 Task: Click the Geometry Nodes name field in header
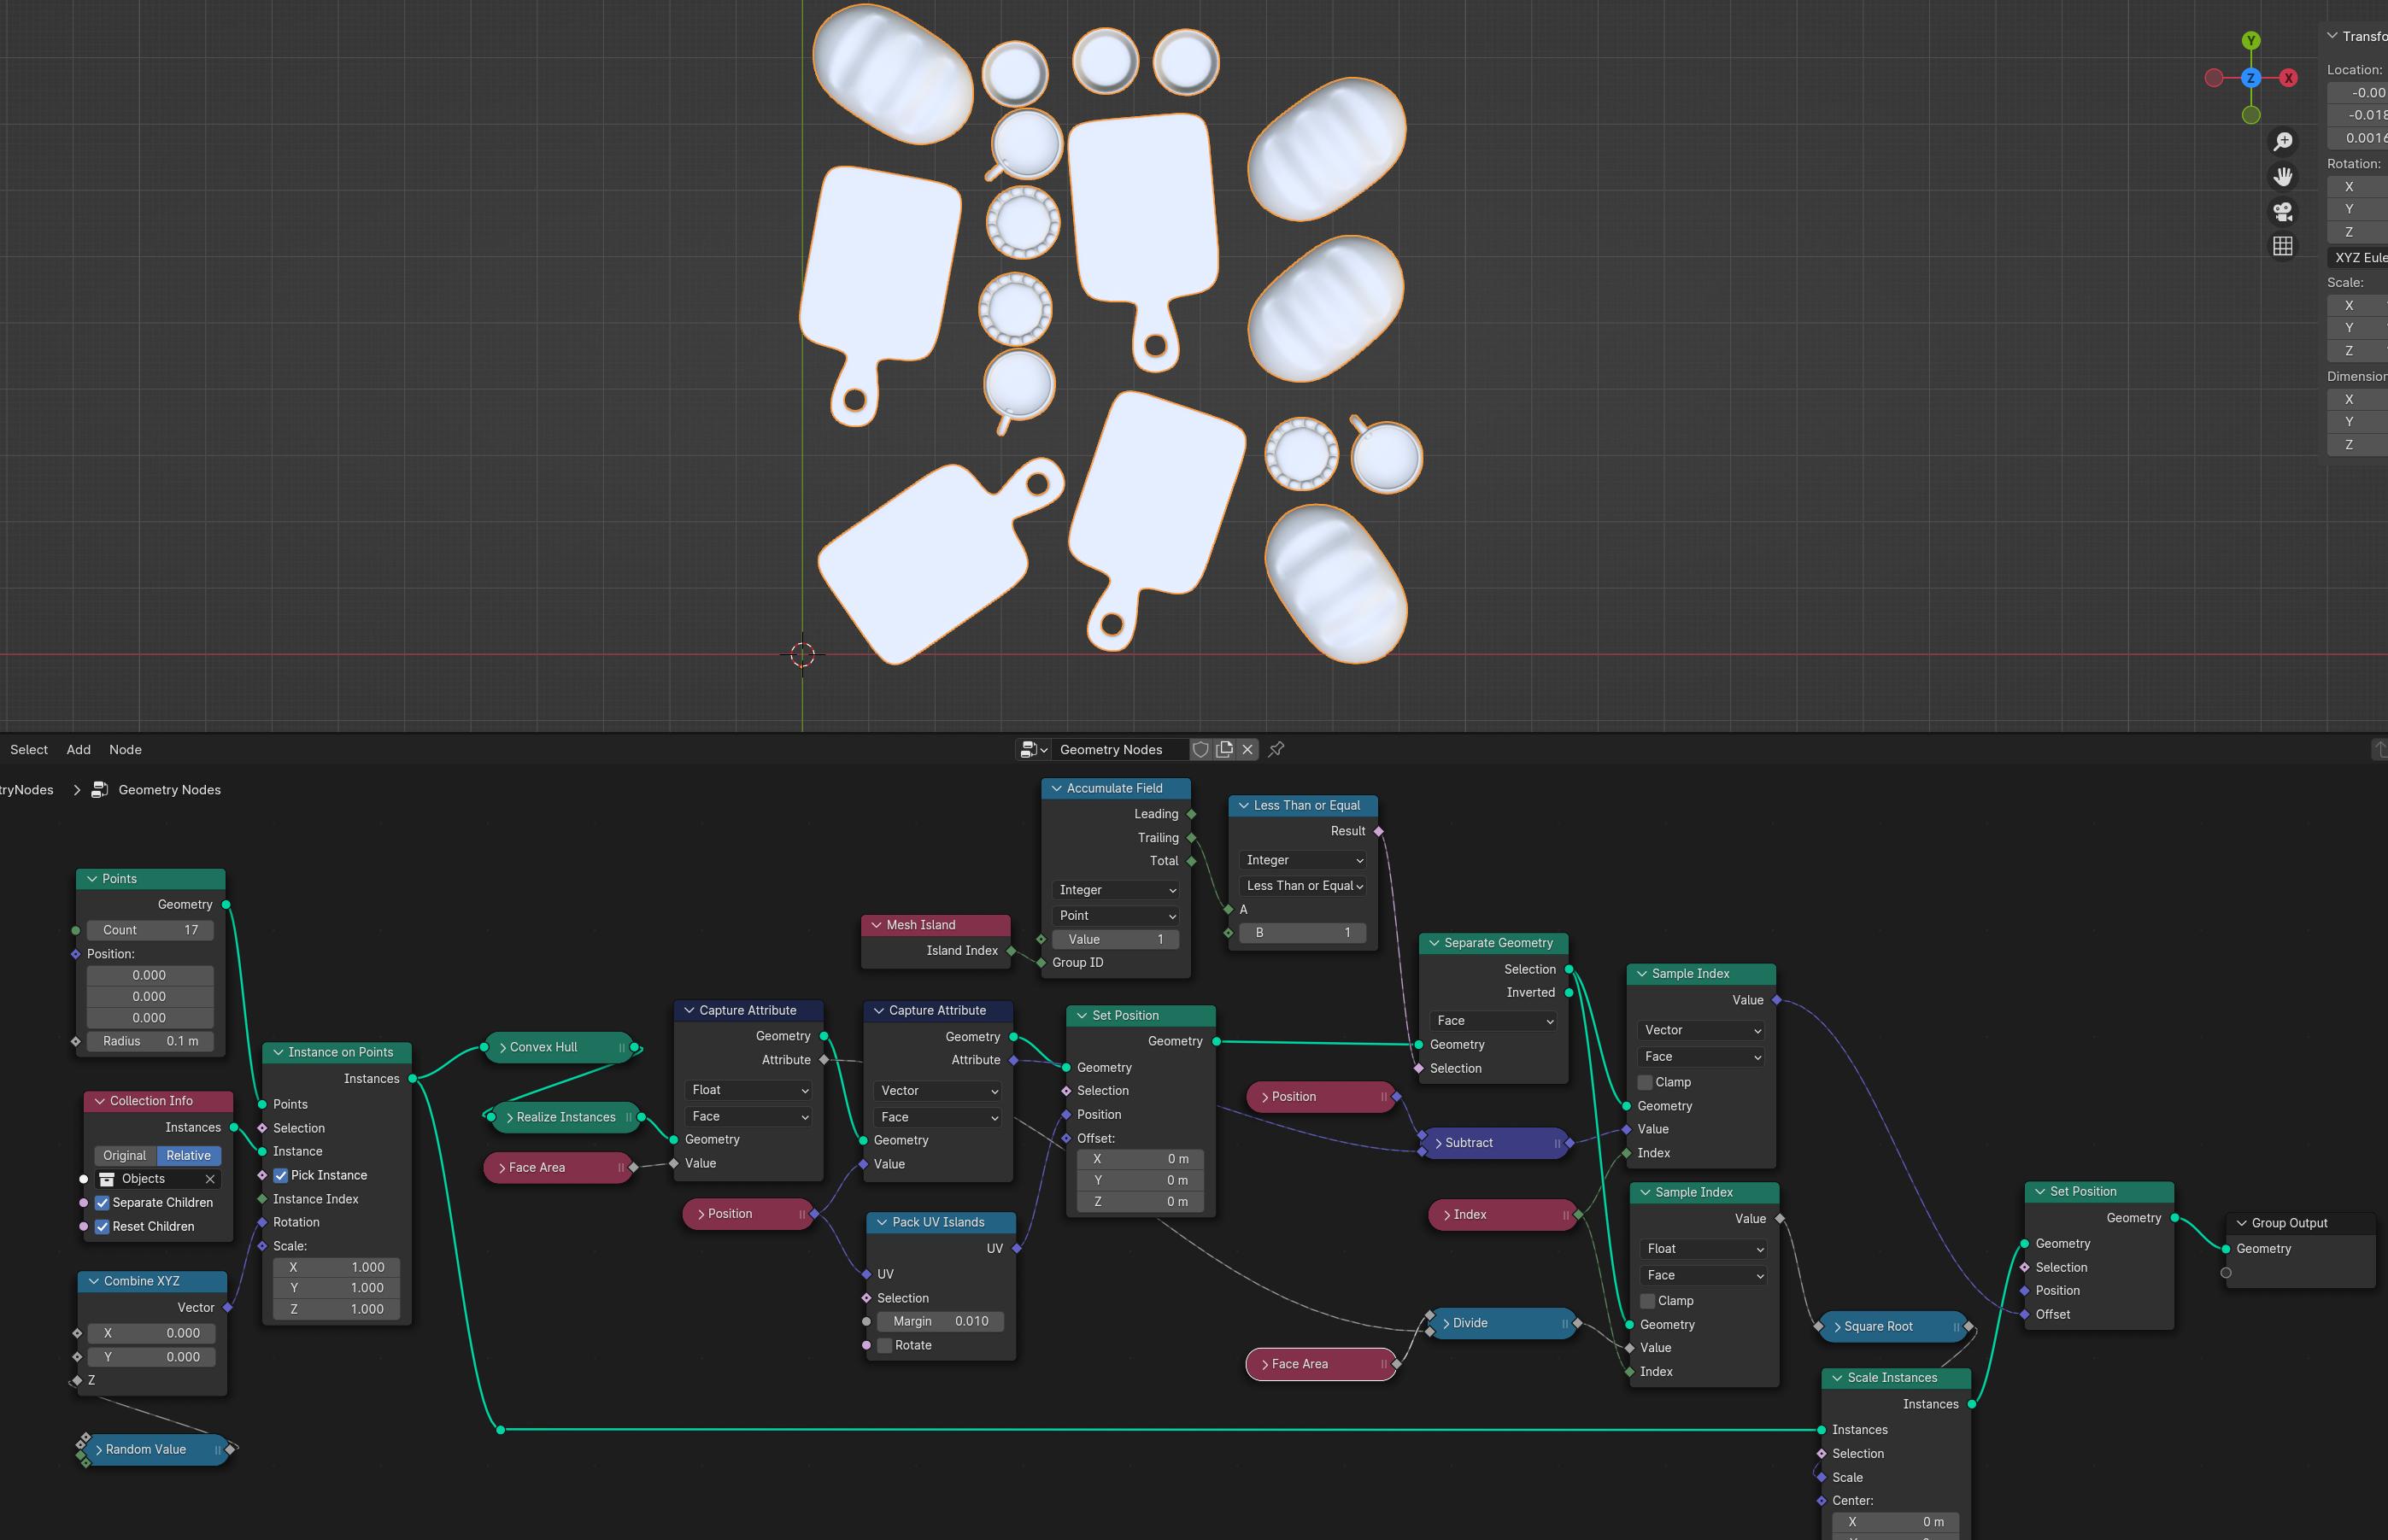(x=1118, y=749)
